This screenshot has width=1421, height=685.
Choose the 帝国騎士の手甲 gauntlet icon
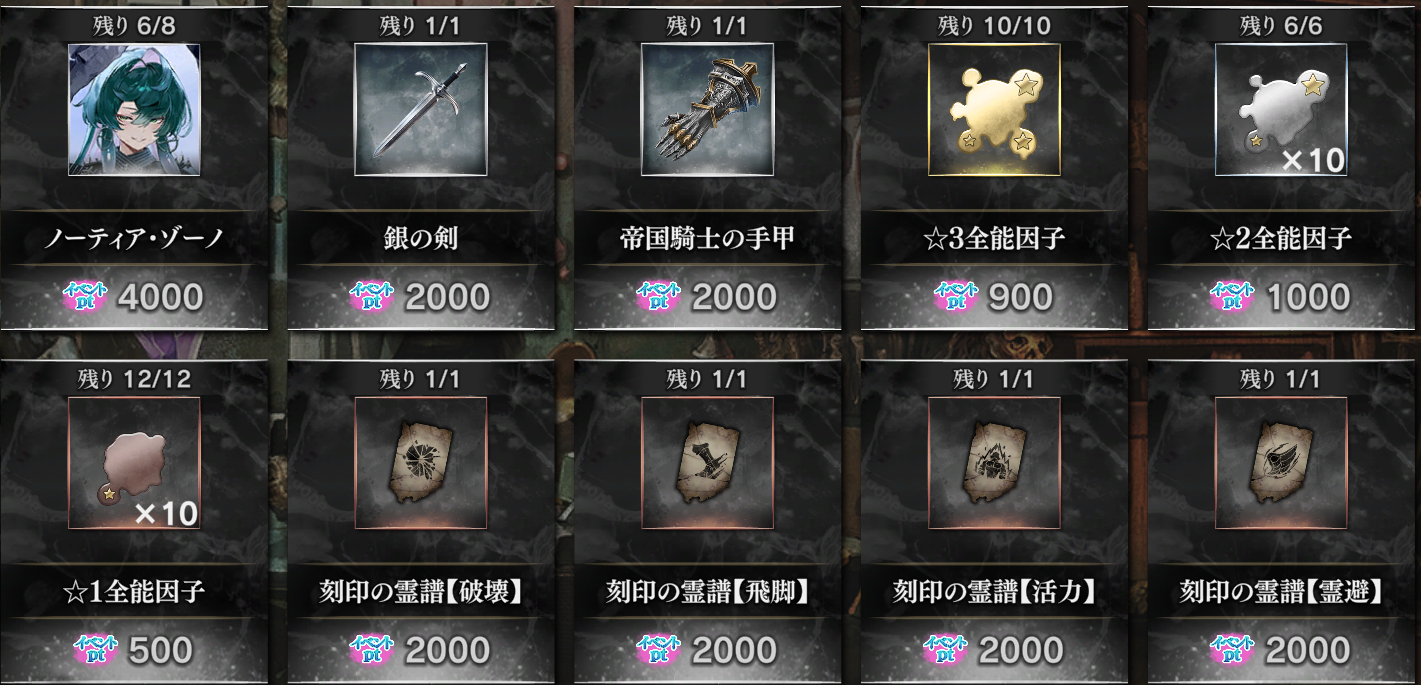click(707, 110)
